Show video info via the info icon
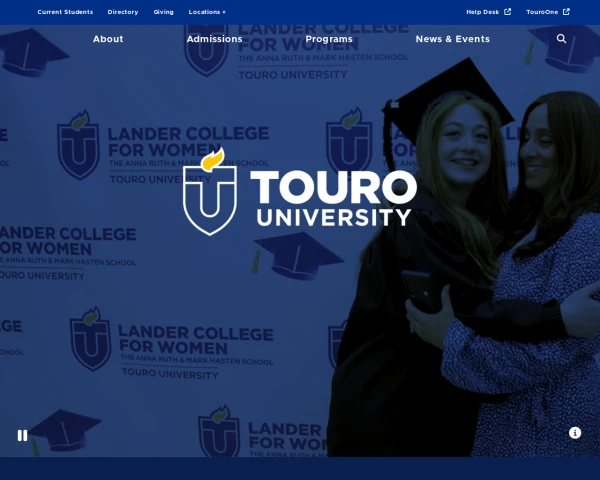Image resolution: width=600 pixels, height=480 pixels. pos(575,433)
